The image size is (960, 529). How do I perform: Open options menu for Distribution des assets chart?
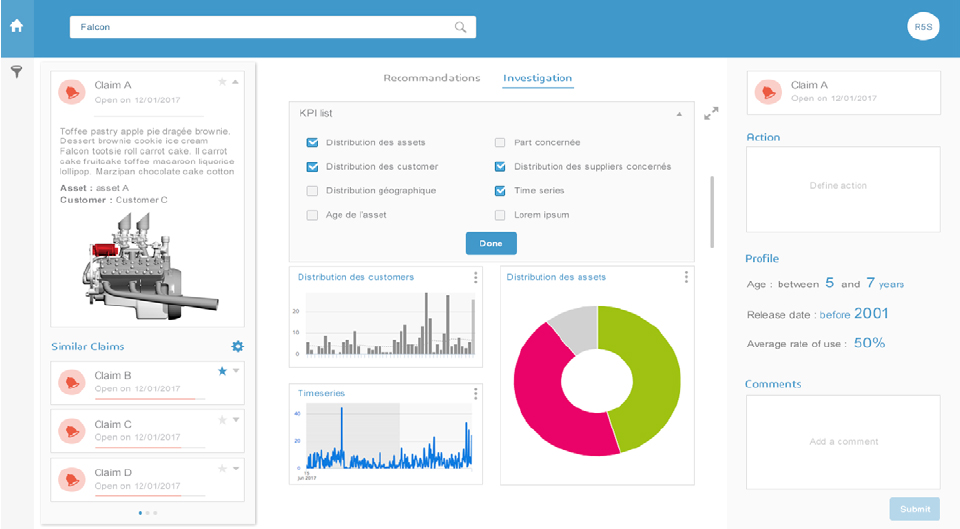tap(686, 277)
